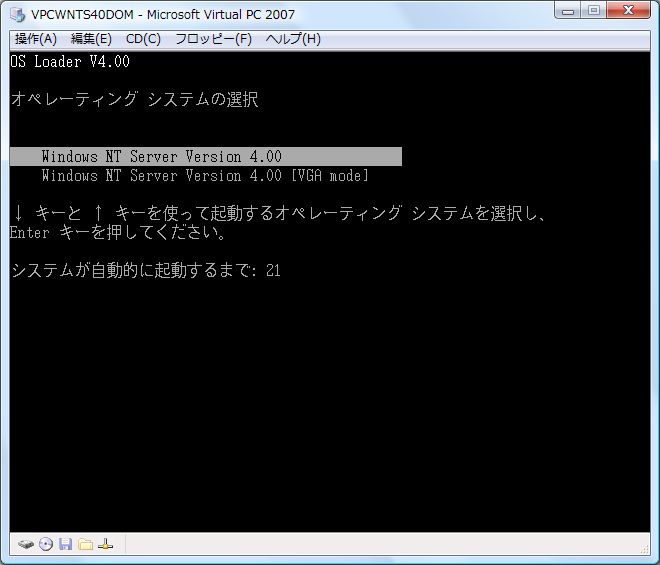Click the OS Loader V4.00 text
The image size is (660, 565).
tap(70, 62)
